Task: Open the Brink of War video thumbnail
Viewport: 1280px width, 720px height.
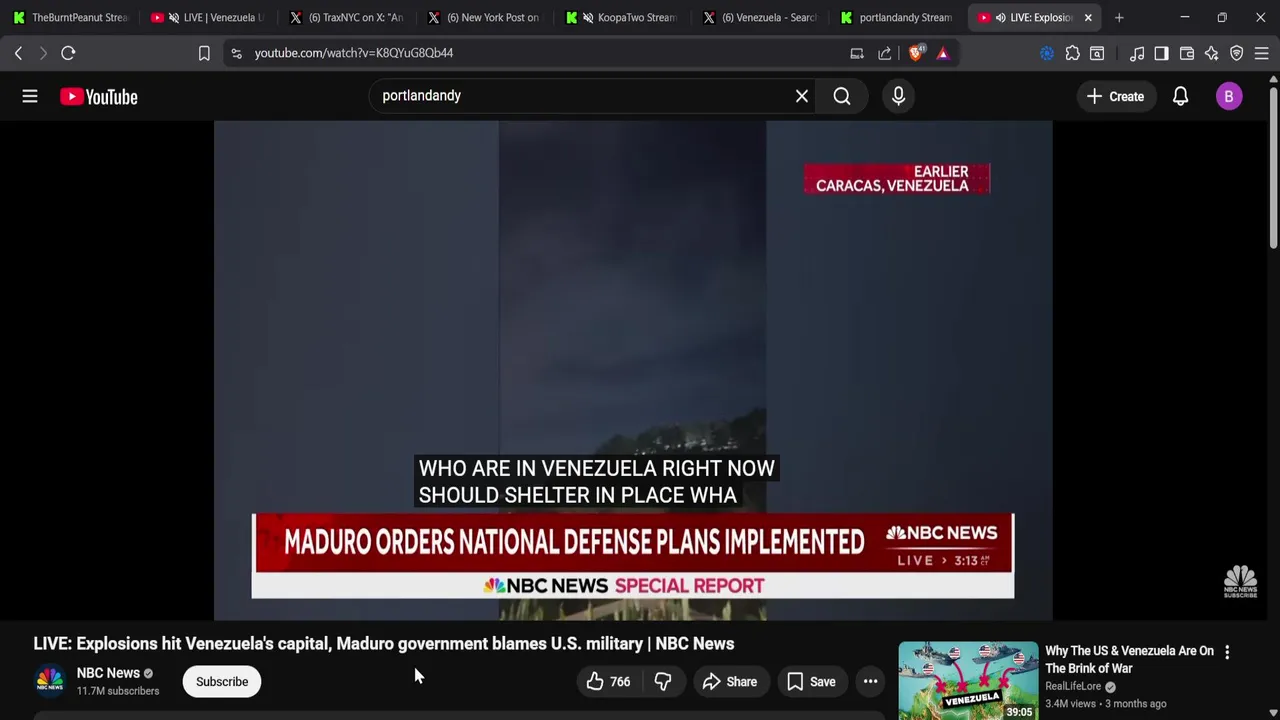Action: [x=968, y=681]
